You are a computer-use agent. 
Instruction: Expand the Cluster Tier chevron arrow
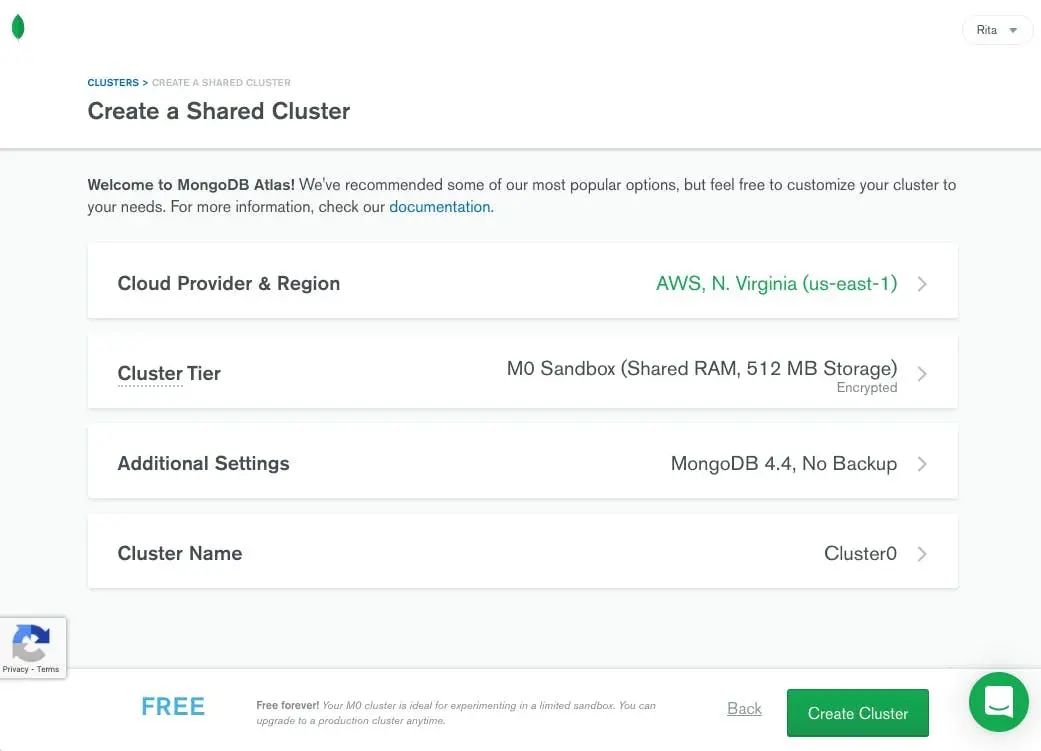922,374
